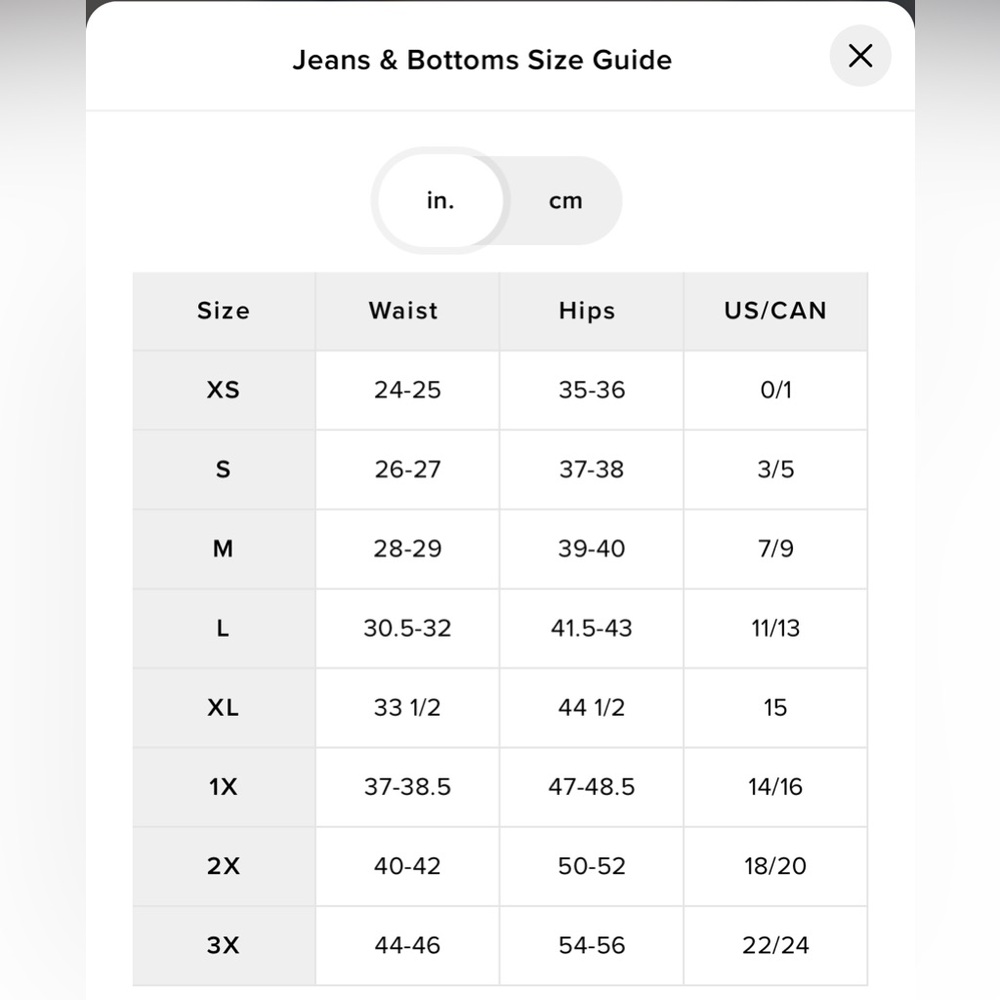Select the S size row label
The height and width of the screenshot is (1000, 1000).
[x=223, y=469]
